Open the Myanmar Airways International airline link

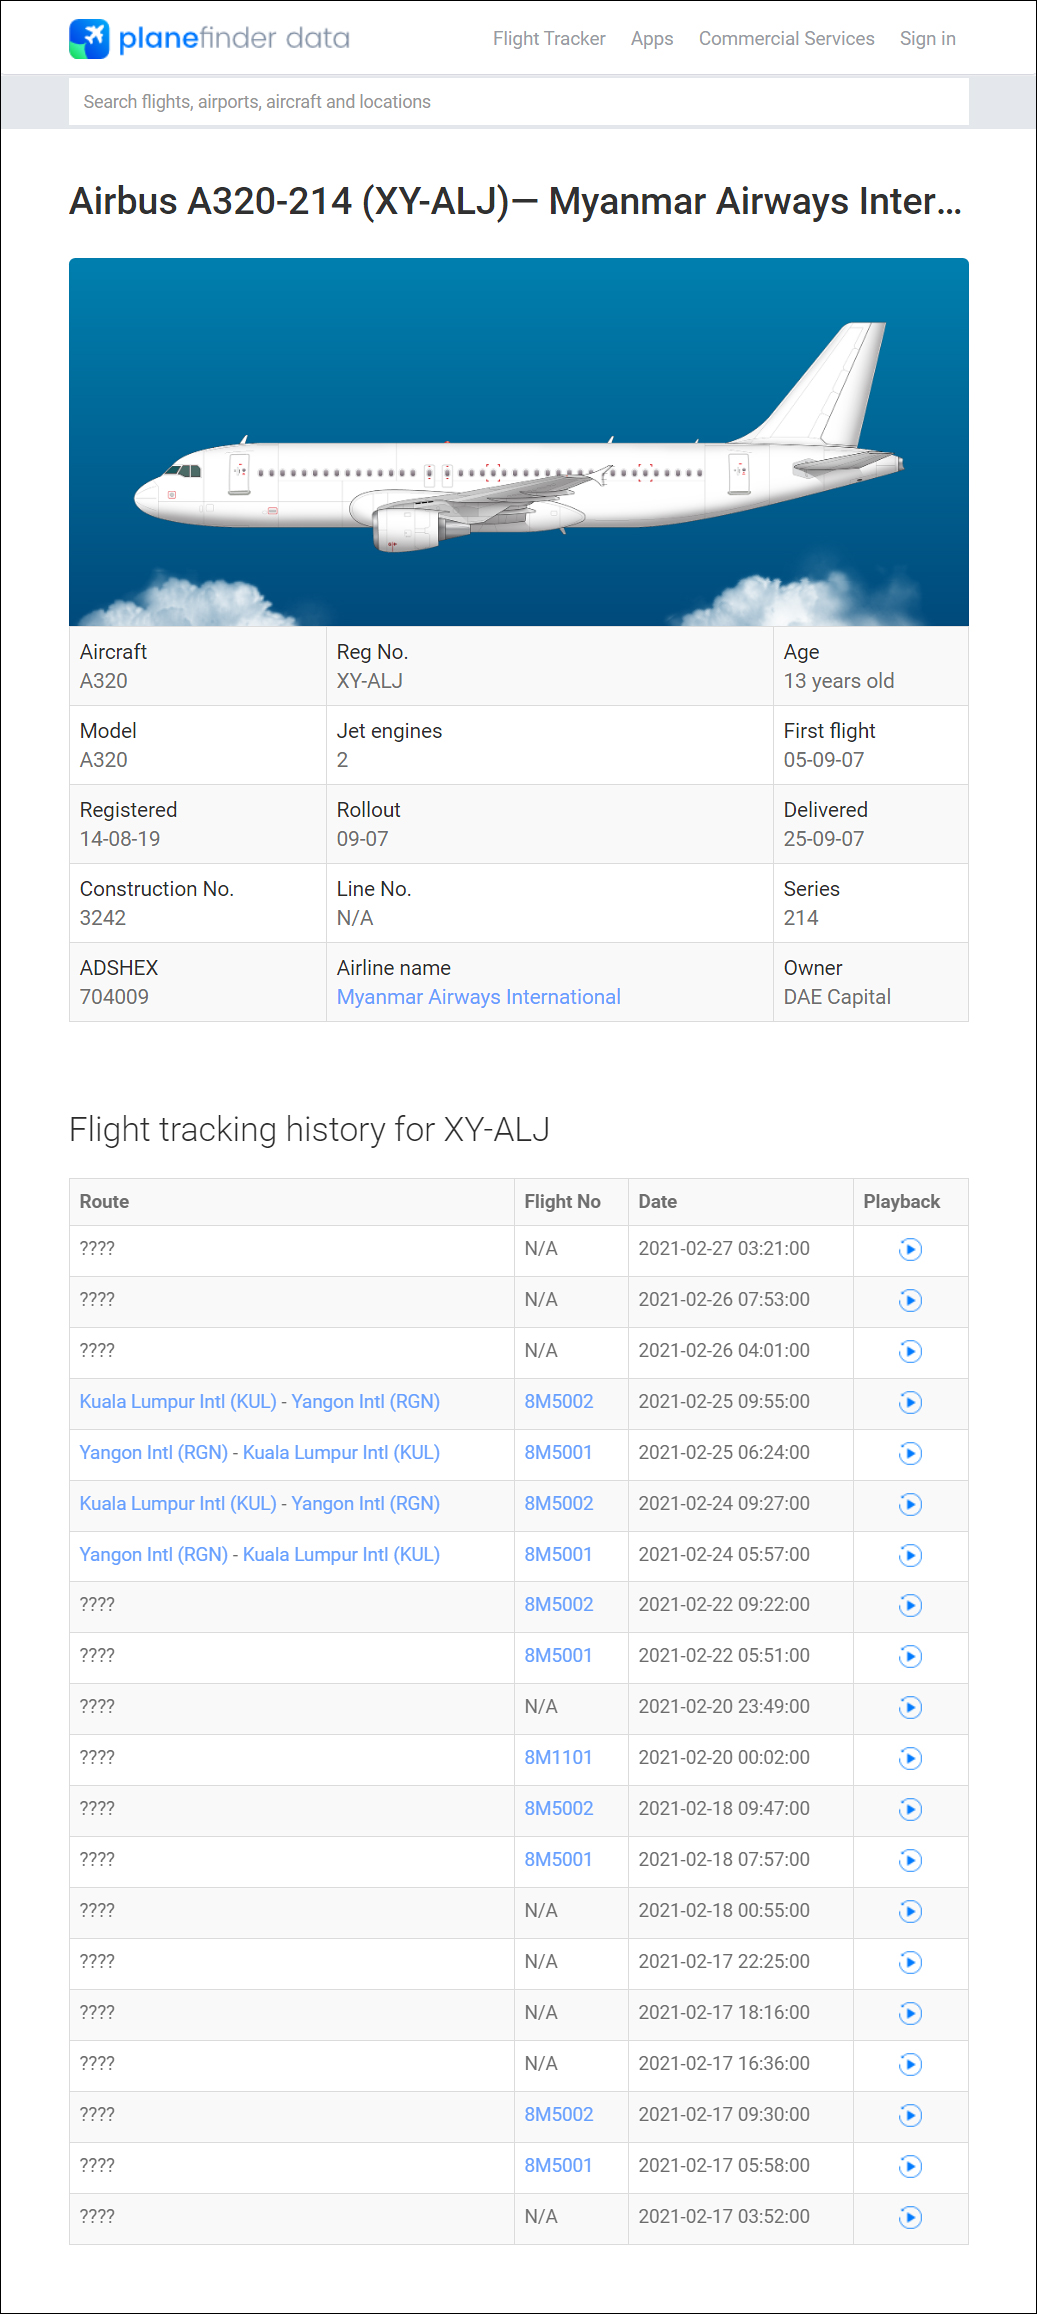point(479,997)
